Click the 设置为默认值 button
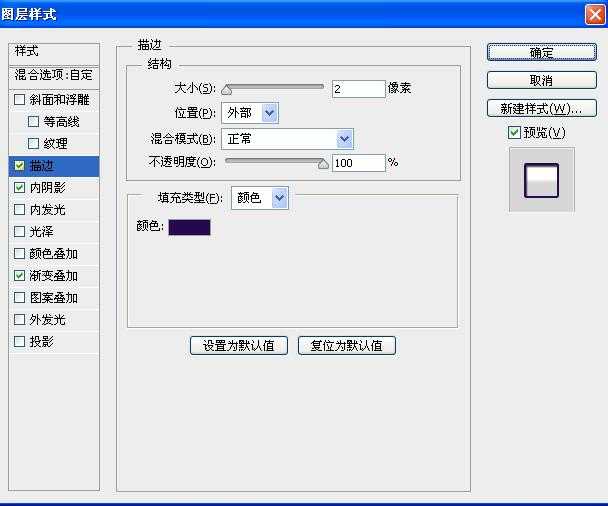This screenshot has width=608, height=506. coord(239,346)
